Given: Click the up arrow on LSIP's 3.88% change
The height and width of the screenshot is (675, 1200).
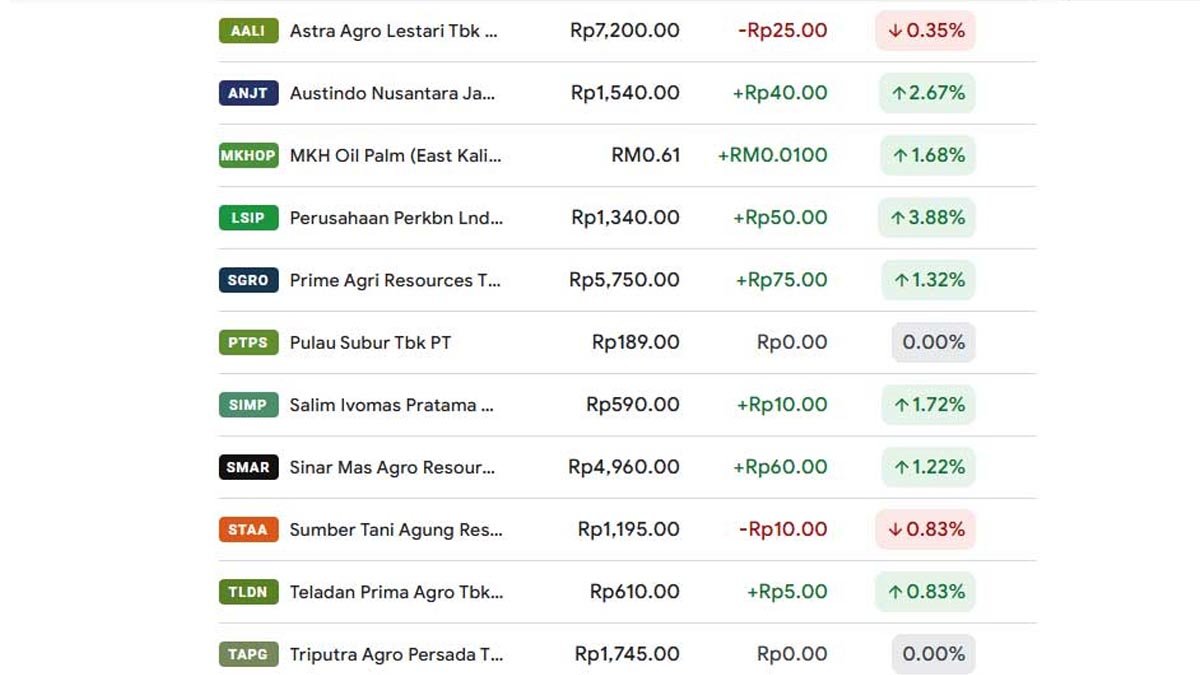Looking at the screenshot, I should pos(898,217).
